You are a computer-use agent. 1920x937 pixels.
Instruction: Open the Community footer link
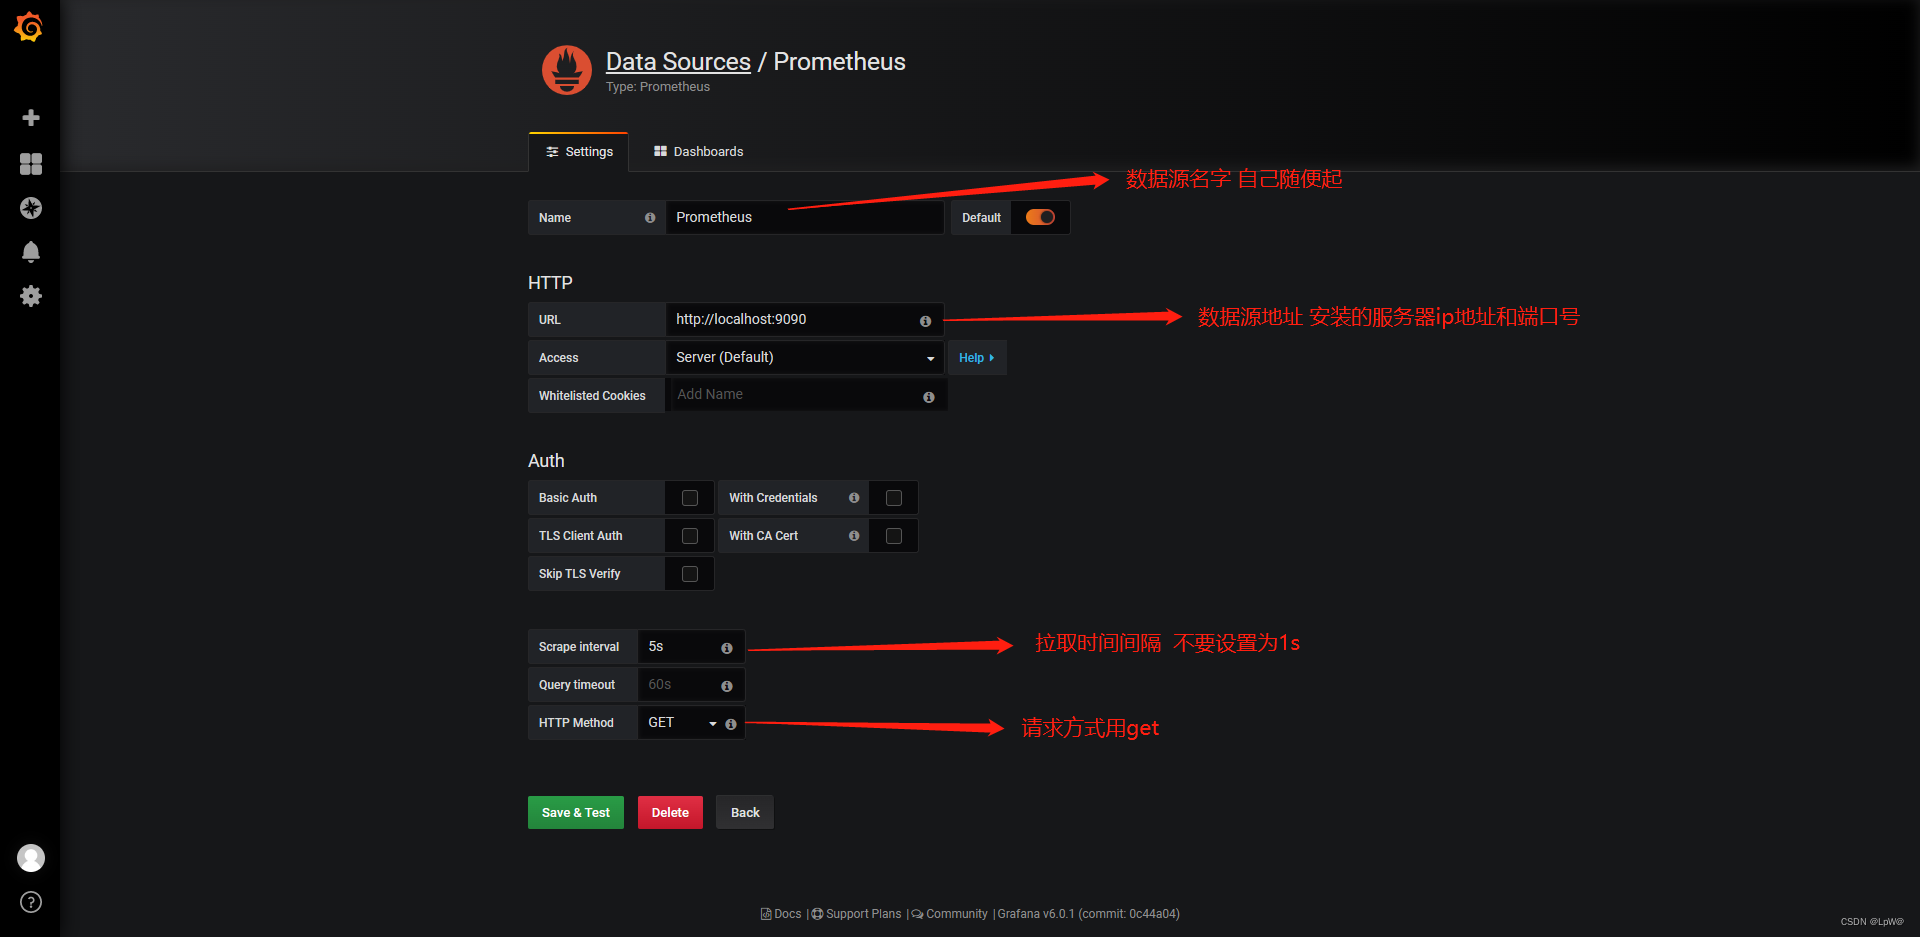949,914
